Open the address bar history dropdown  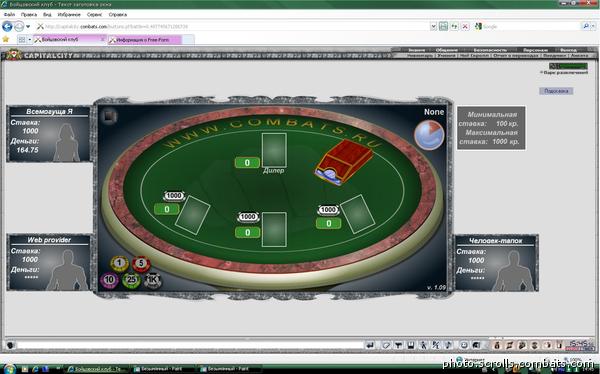click(433, 26)
